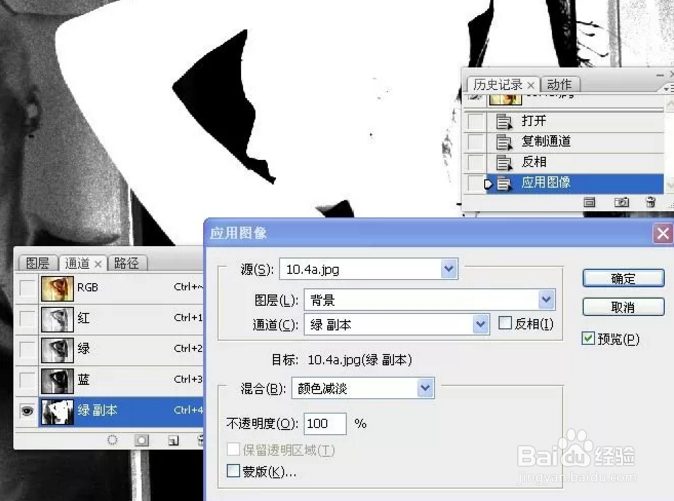Set history brush source for 反相 state
This screenshot has height=501, width=674.
(476, 162)
